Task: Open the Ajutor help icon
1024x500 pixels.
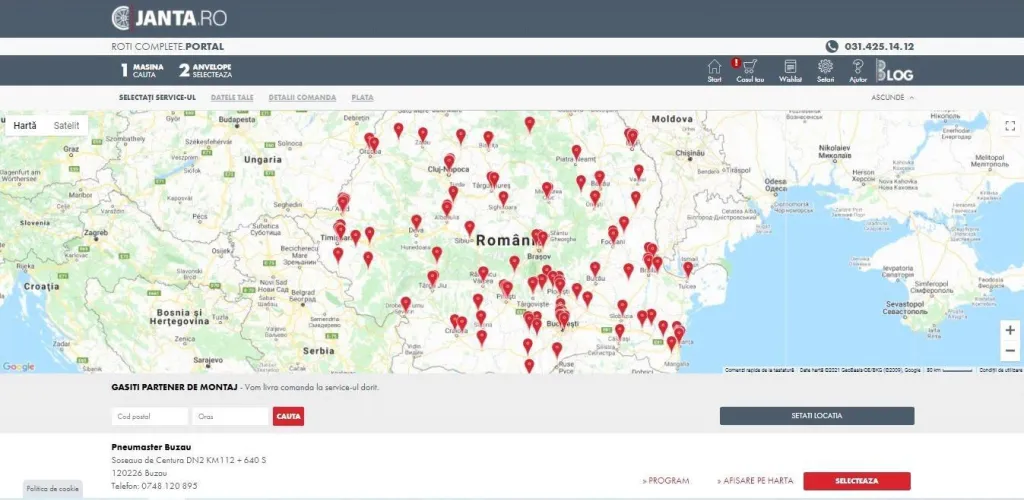Action: (857, 70)
